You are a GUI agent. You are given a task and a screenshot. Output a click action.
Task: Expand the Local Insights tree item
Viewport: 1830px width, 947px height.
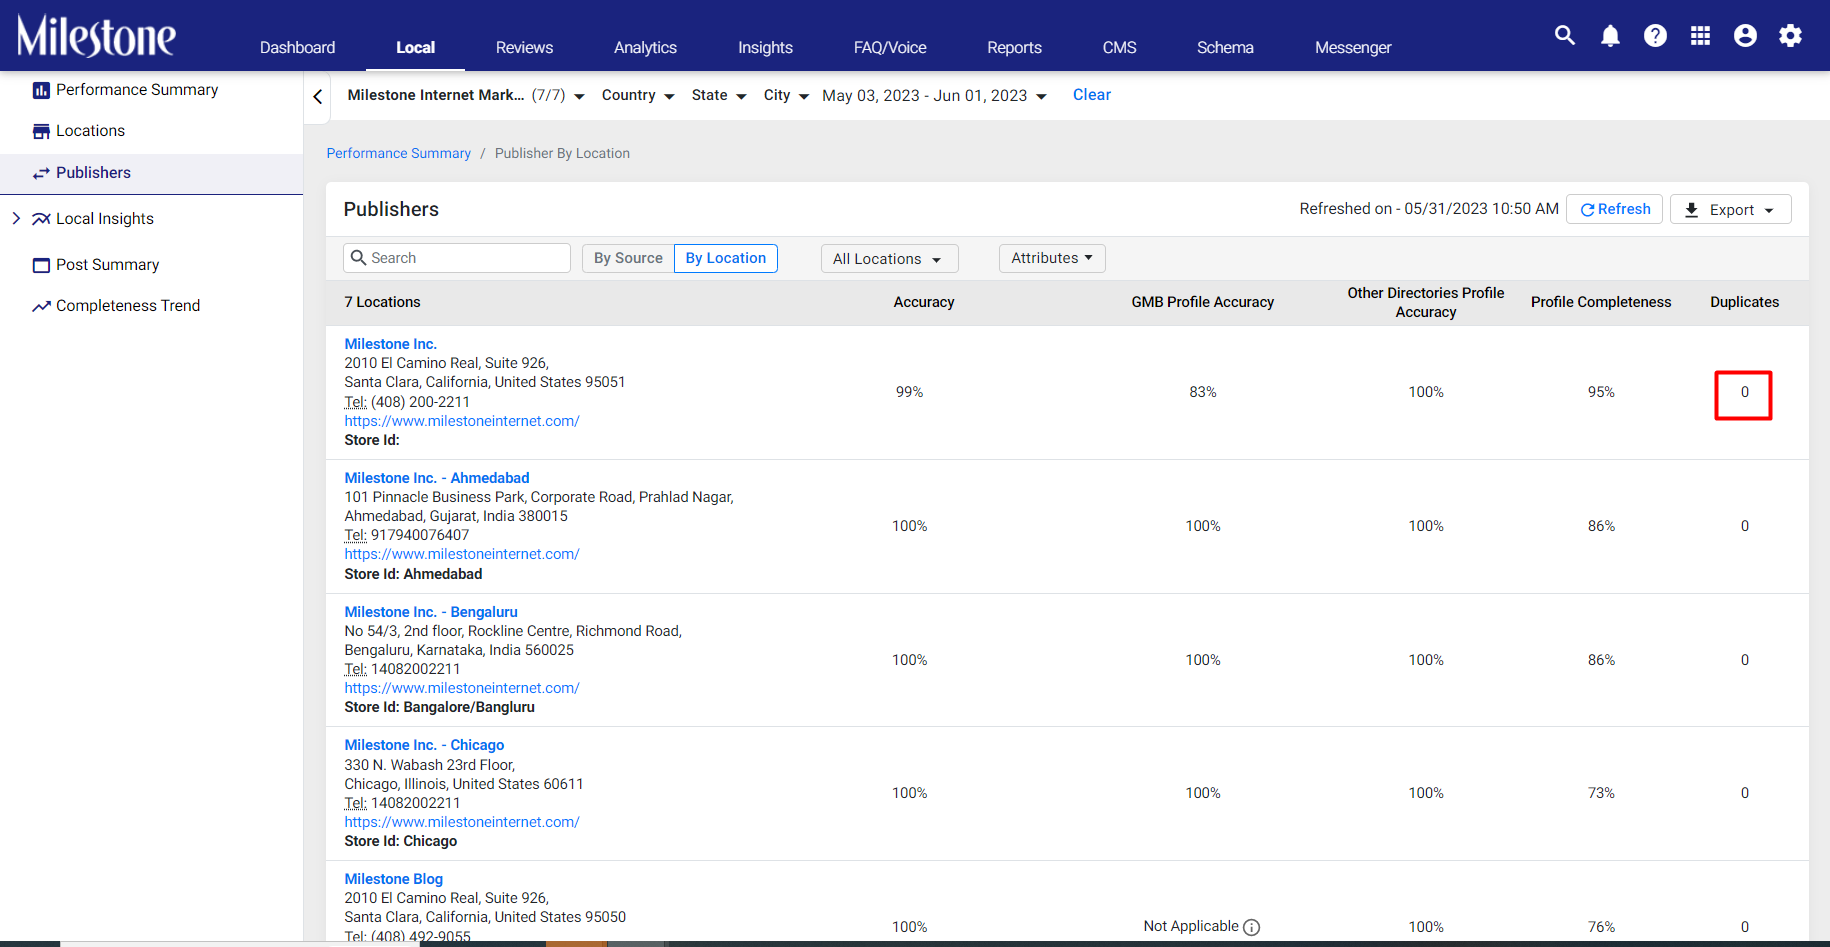click(x=15, y=218)
